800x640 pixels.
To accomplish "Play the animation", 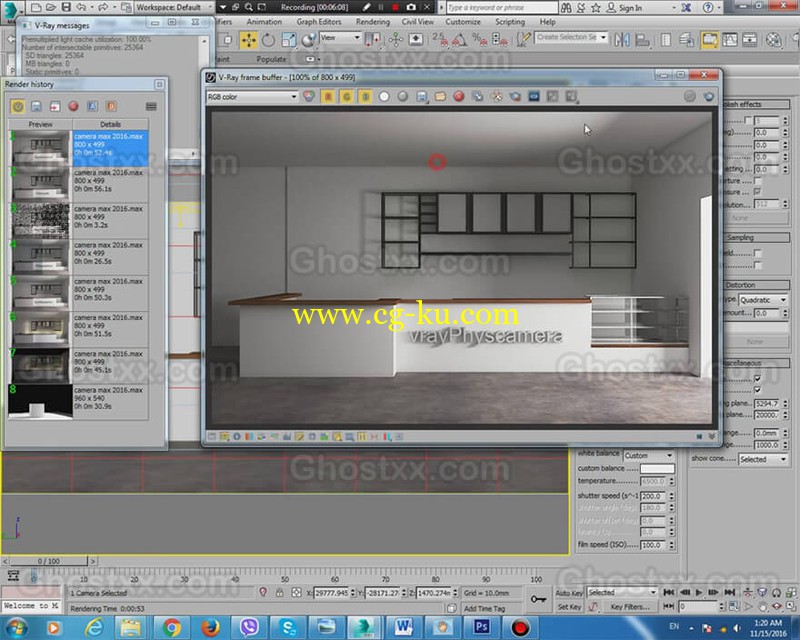I will (x=699, y=593).
